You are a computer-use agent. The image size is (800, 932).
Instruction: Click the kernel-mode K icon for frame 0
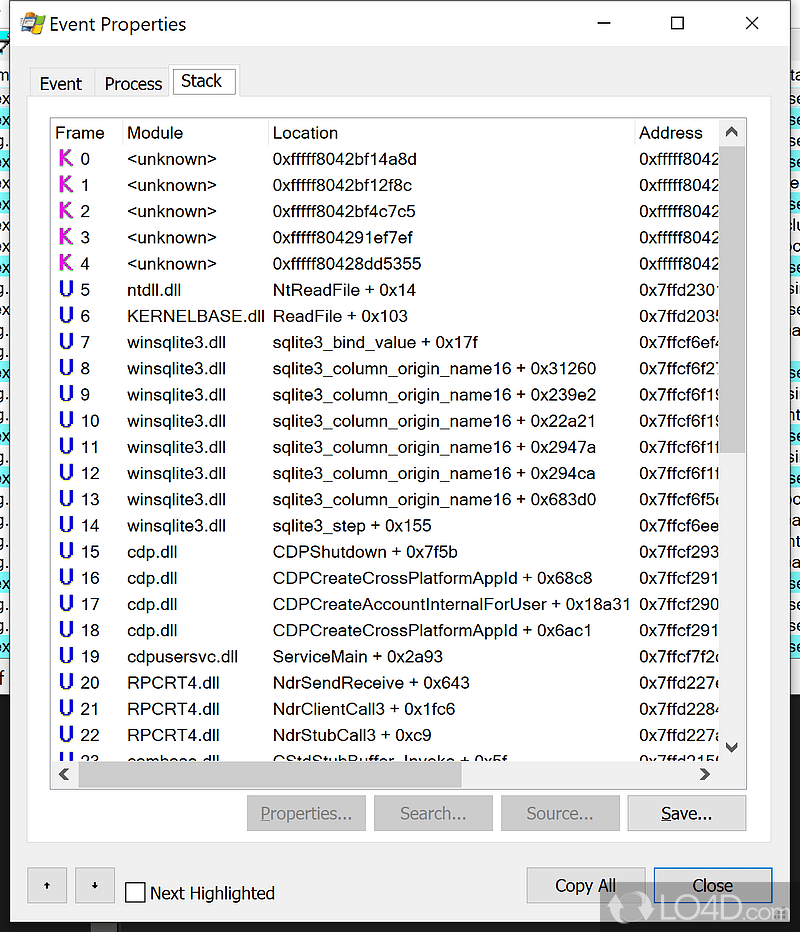click(66, 158)
